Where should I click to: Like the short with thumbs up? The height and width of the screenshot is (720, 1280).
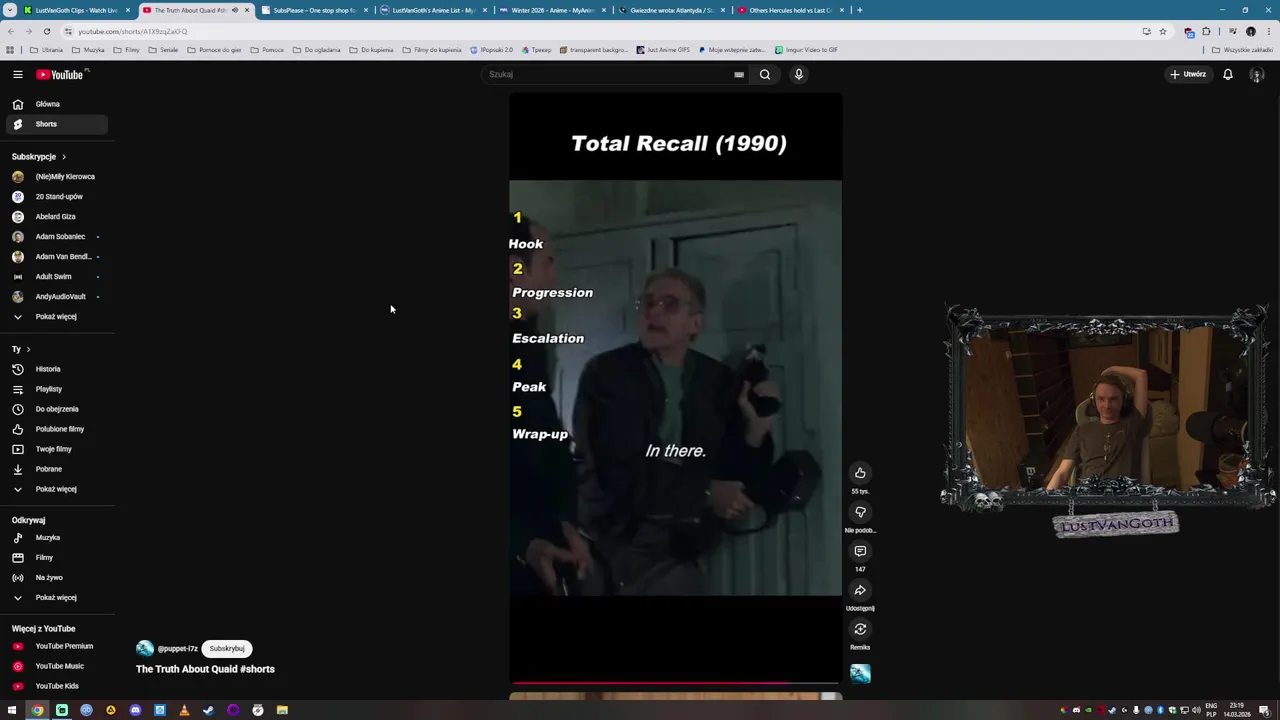pyautogui.click(x=860, y=473)
